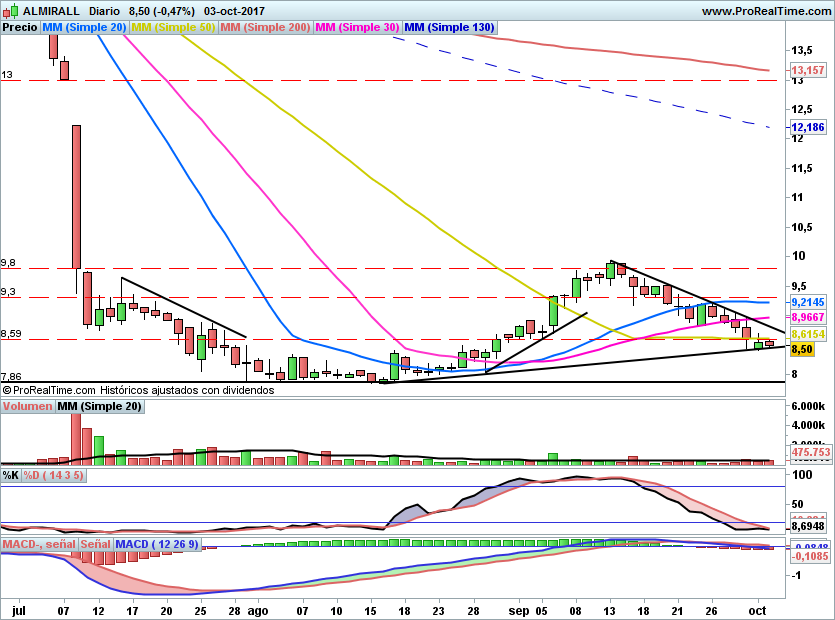
Task: Click the ProRealTime.com históricos ajustados text
Action: (138, 390)
